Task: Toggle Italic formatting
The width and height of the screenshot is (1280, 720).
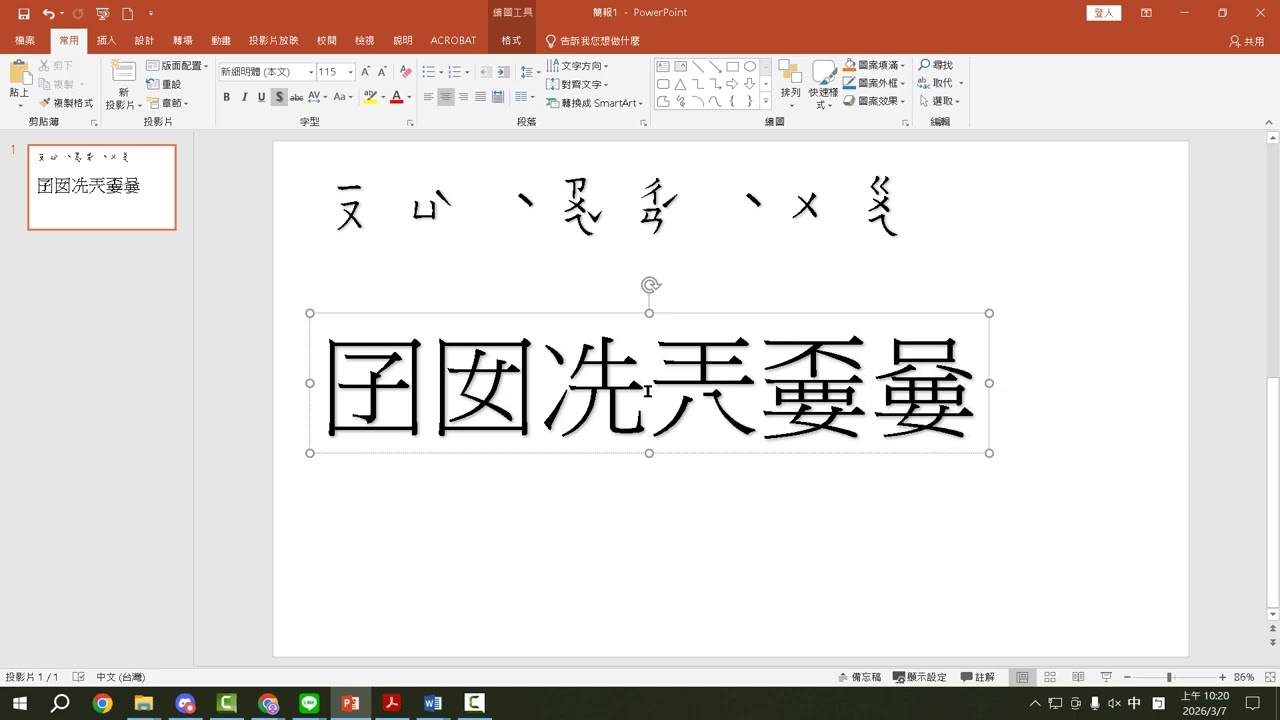Action: [x=244, y=97]
